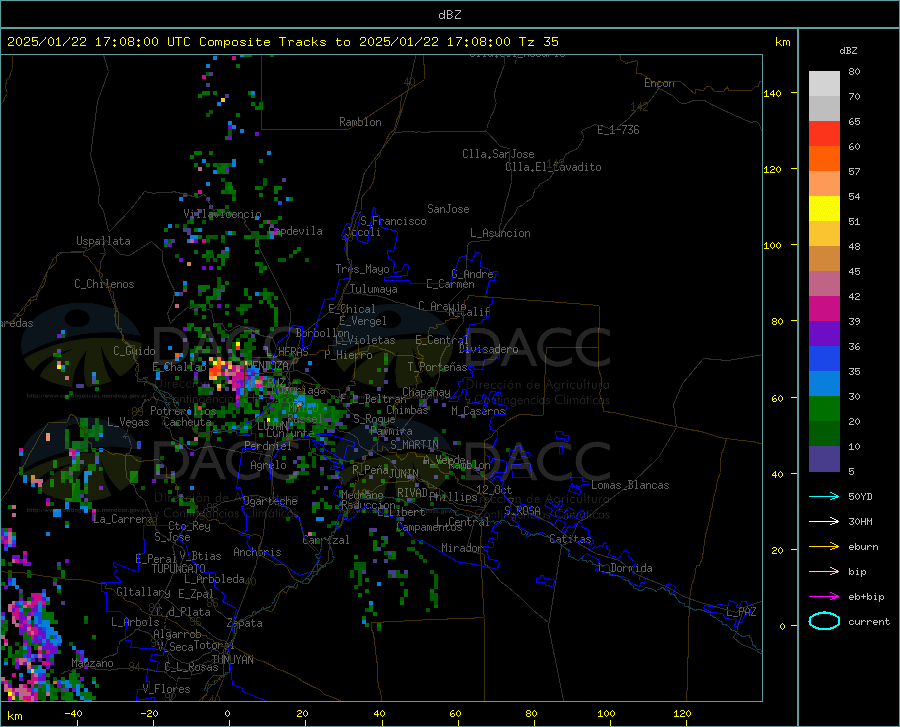
Task: Click the 'Catitas' map label
Action: tap(570, 539)
